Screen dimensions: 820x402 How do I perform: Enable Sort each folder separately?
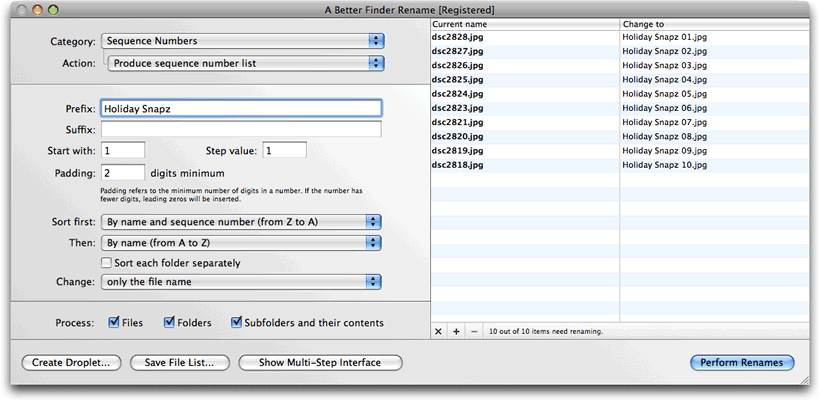pyautogui.click(x=107, y=262)
